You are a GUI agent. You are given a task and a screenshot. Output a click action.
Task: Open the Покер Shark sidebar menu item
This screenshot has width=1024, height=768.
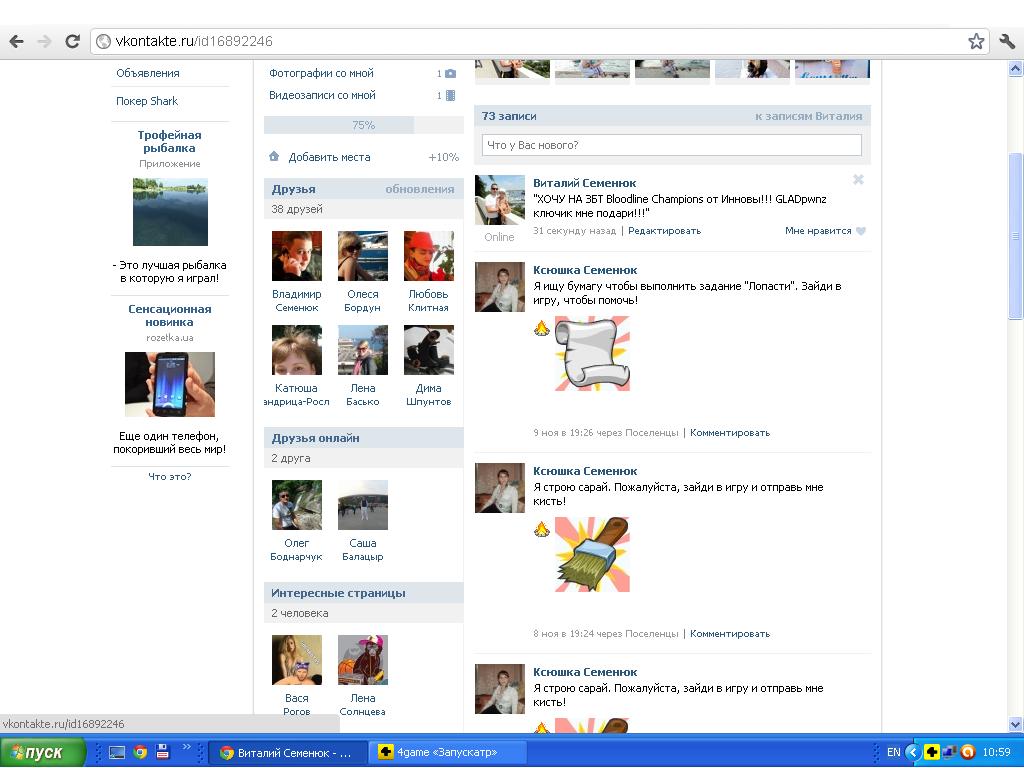tap(147, 101)
